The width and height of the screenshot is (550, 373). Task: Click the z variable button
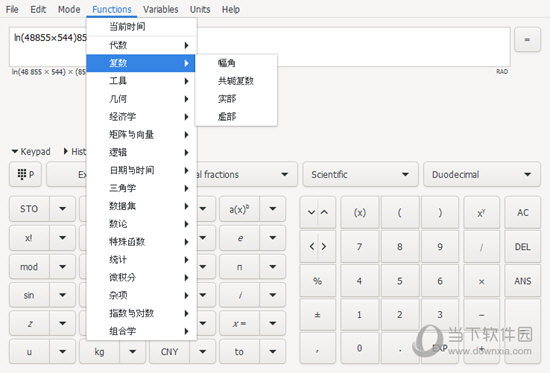29,323
